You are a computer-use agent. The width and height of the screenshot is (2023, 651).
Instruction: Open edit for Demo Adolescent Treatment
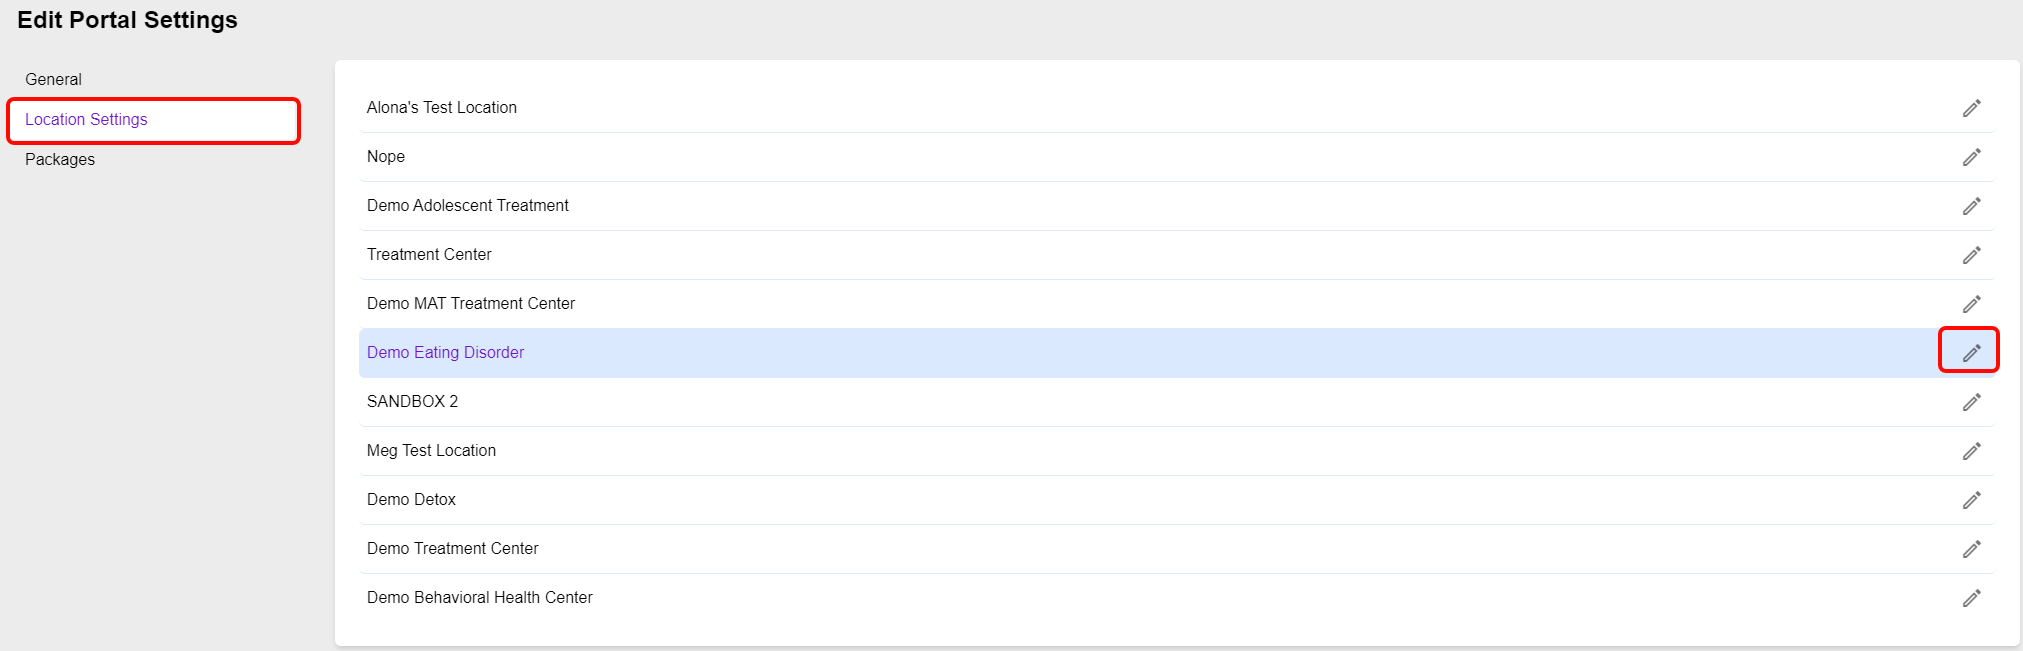(1971, 206)
